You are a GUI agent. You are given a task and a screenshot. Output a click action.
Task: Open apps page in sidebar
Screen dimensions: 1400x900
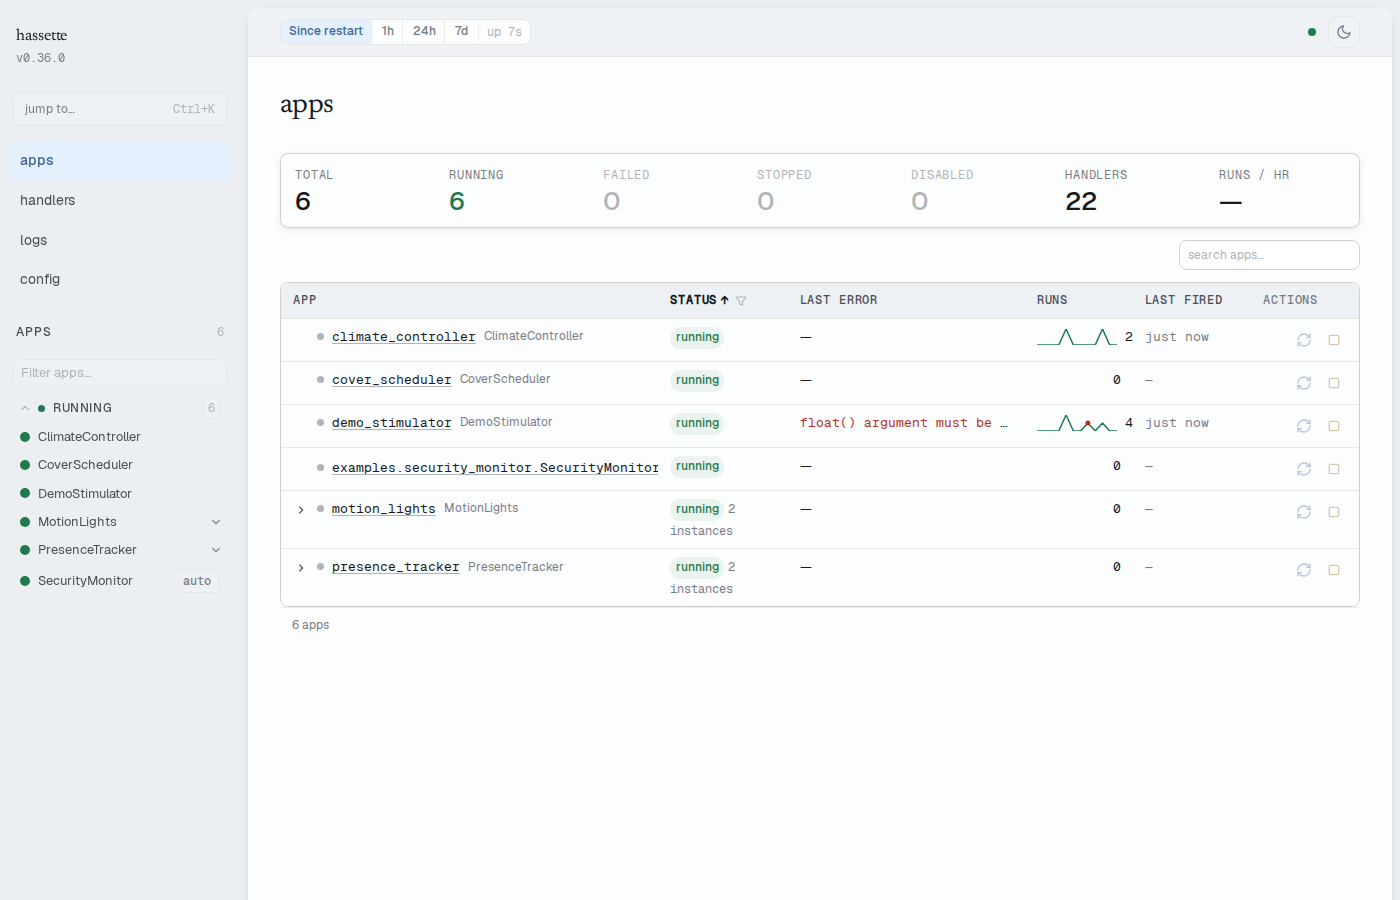[120, 160]
